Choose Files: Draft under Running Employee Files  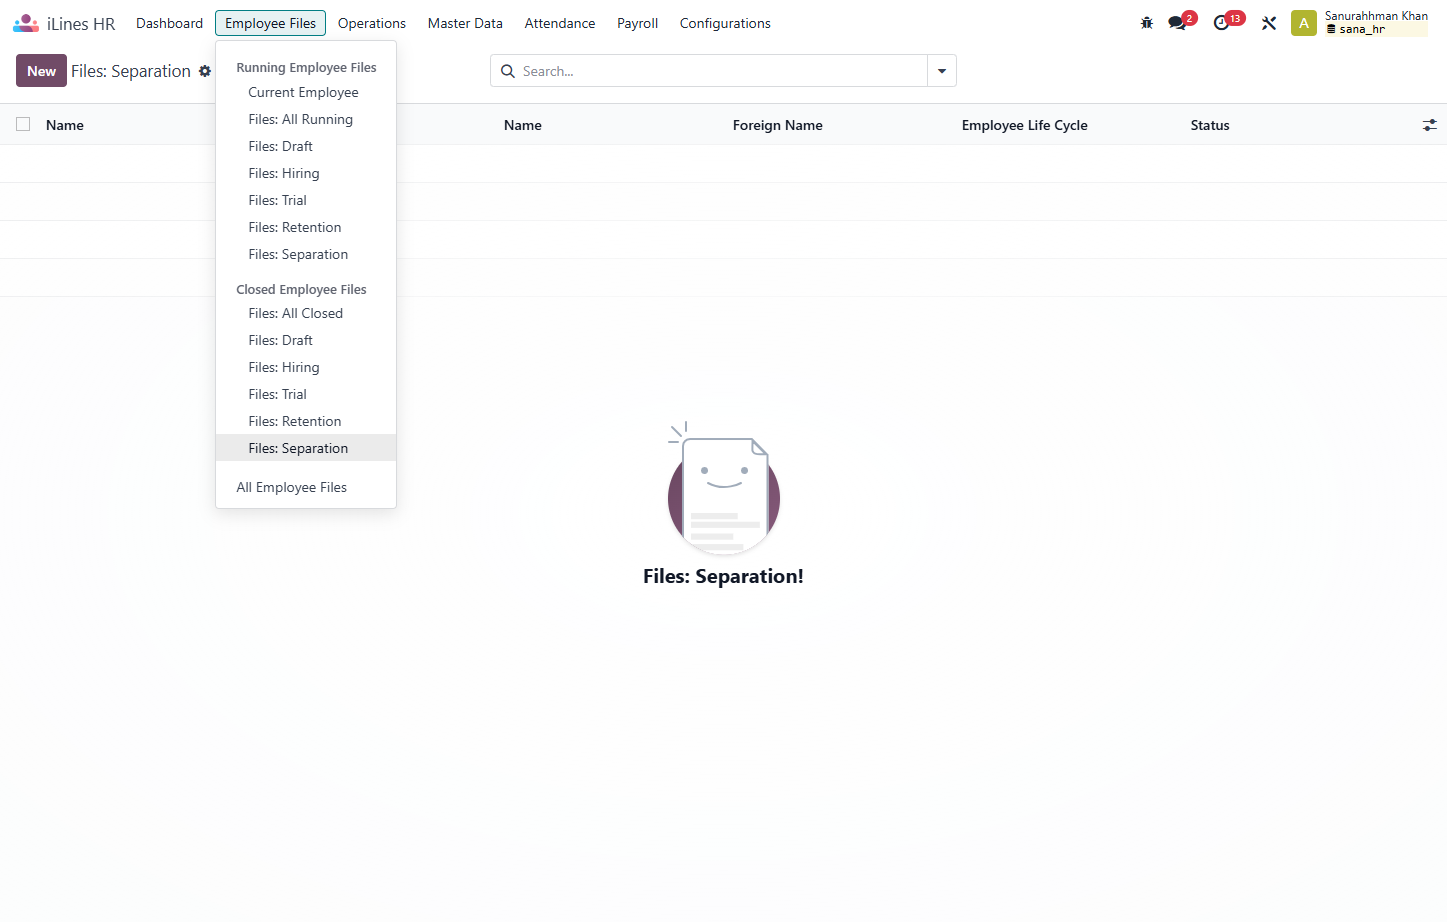coord(306,146)
